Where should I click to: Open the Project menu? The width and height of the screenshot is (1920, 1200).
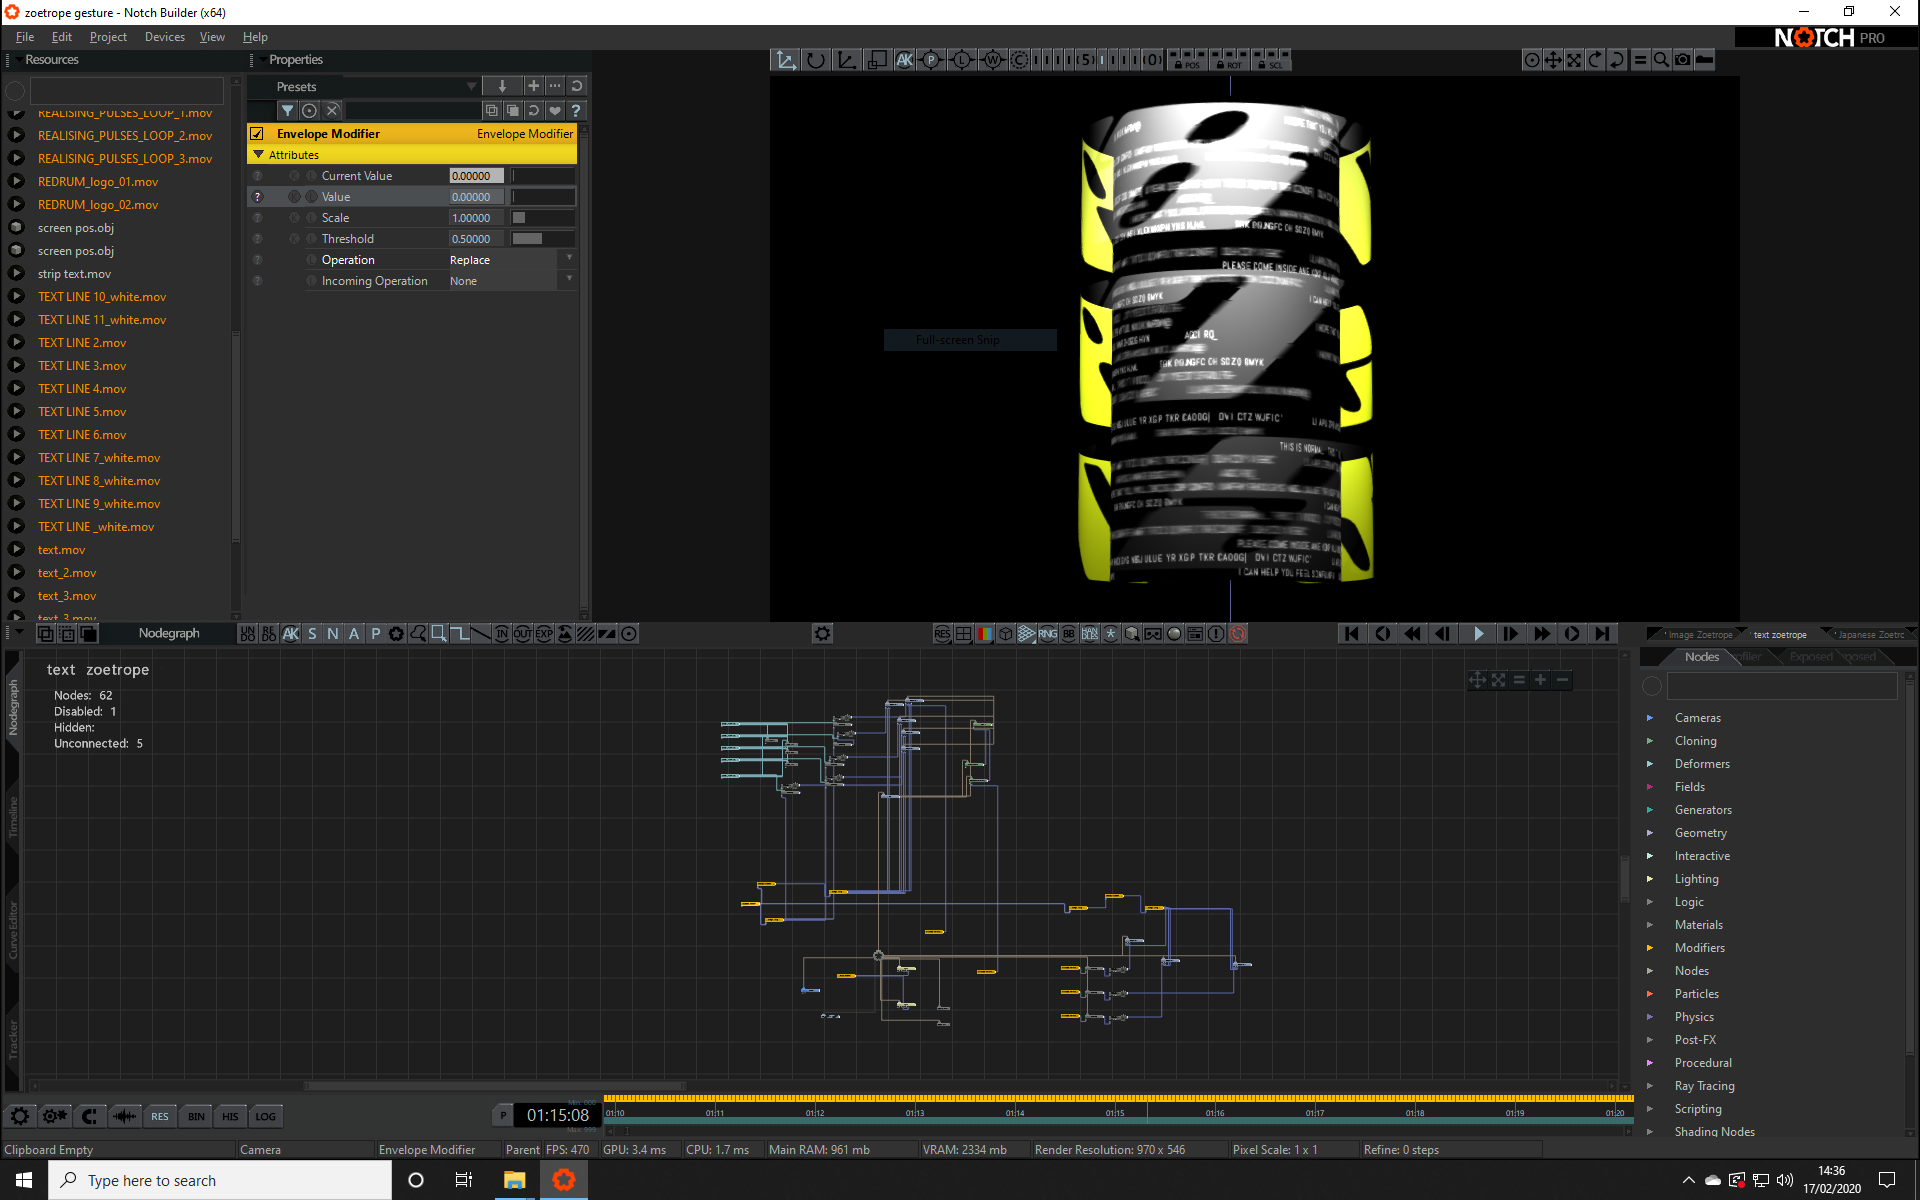[x=108, y=37]
